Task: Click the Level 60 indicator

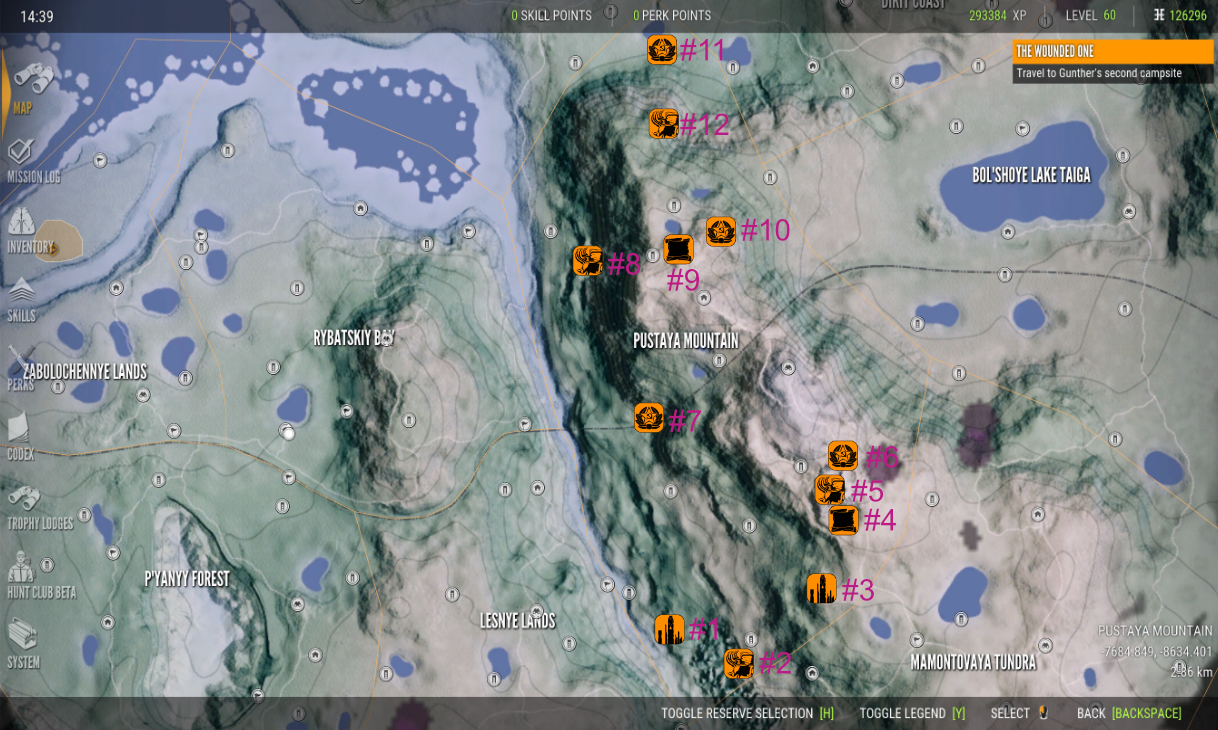Action: (1091, 16)
